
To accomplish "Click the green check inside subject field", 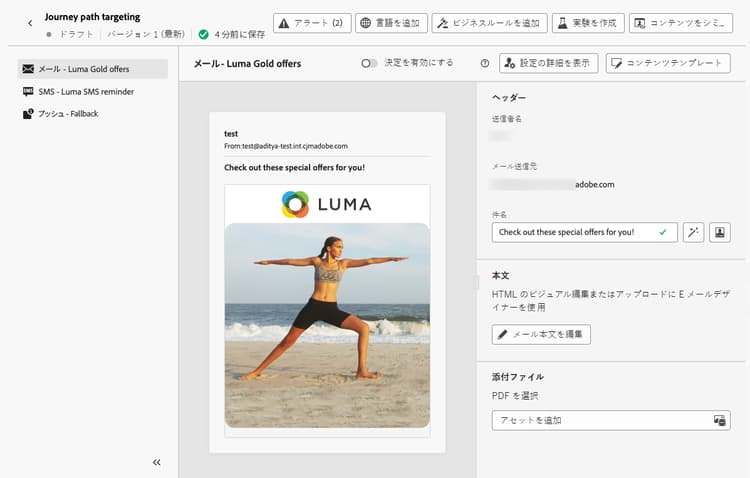I will click(x=662, y=232).
